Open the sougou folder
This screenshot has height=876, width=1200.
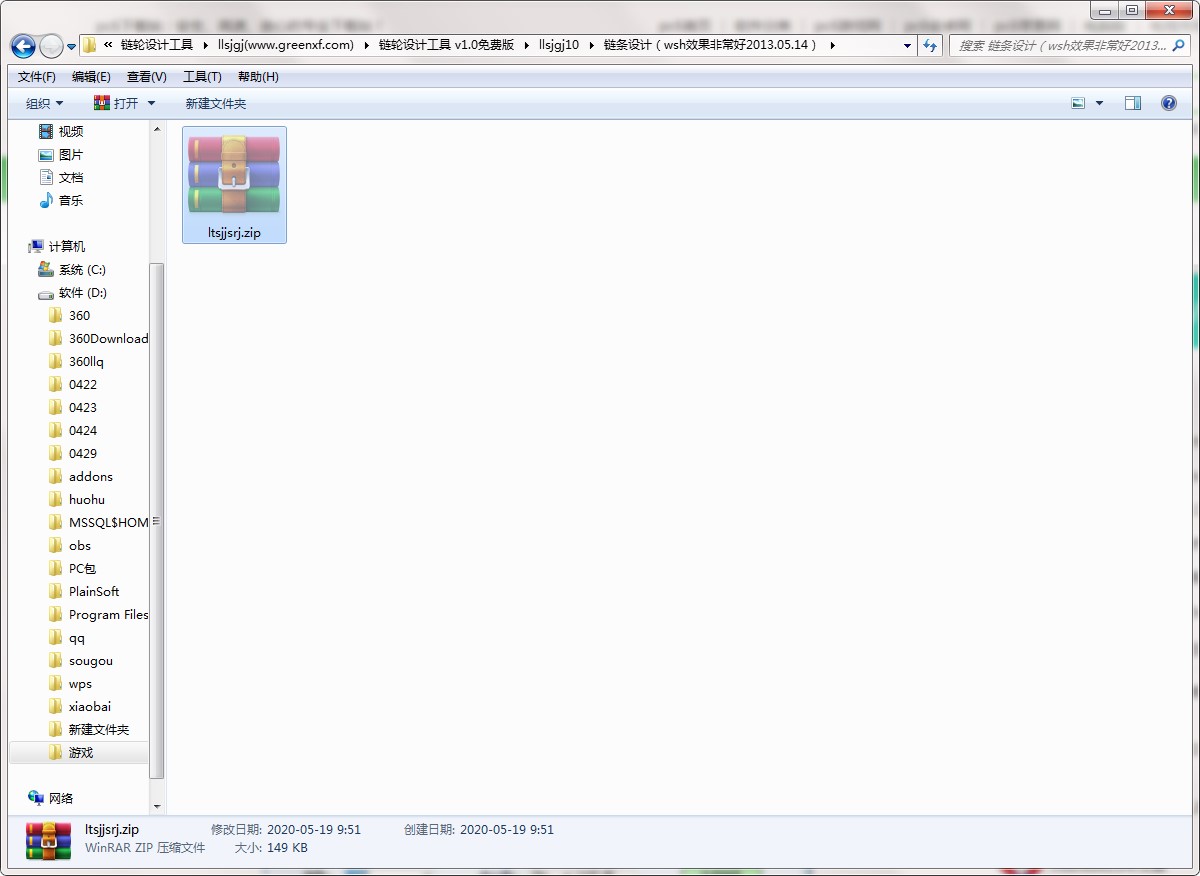[81, 660]
